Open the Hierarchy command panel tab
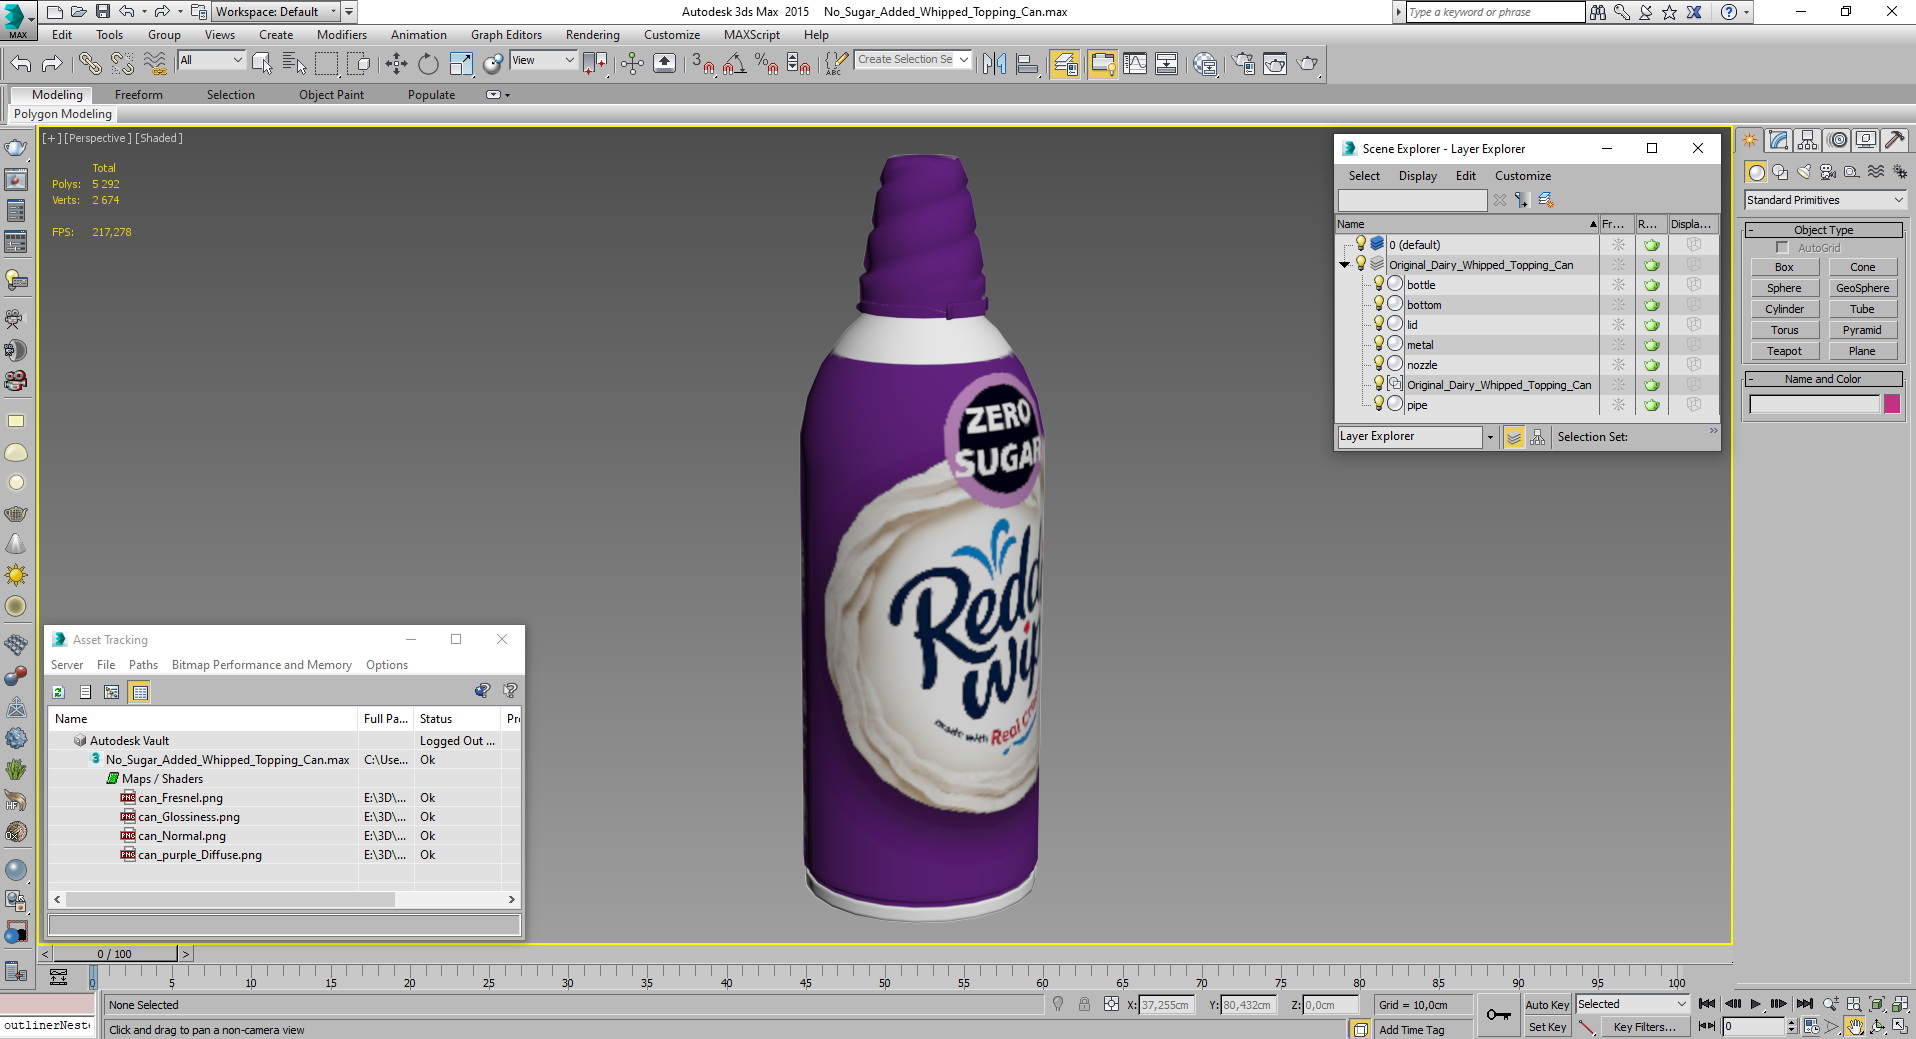 1806,140
